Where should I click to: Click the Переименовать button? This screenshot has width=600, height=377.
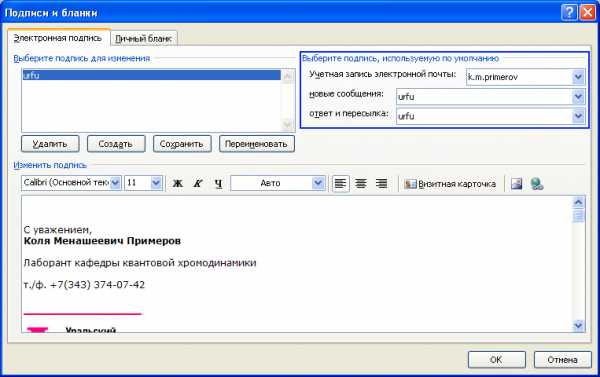pos(256,144)
